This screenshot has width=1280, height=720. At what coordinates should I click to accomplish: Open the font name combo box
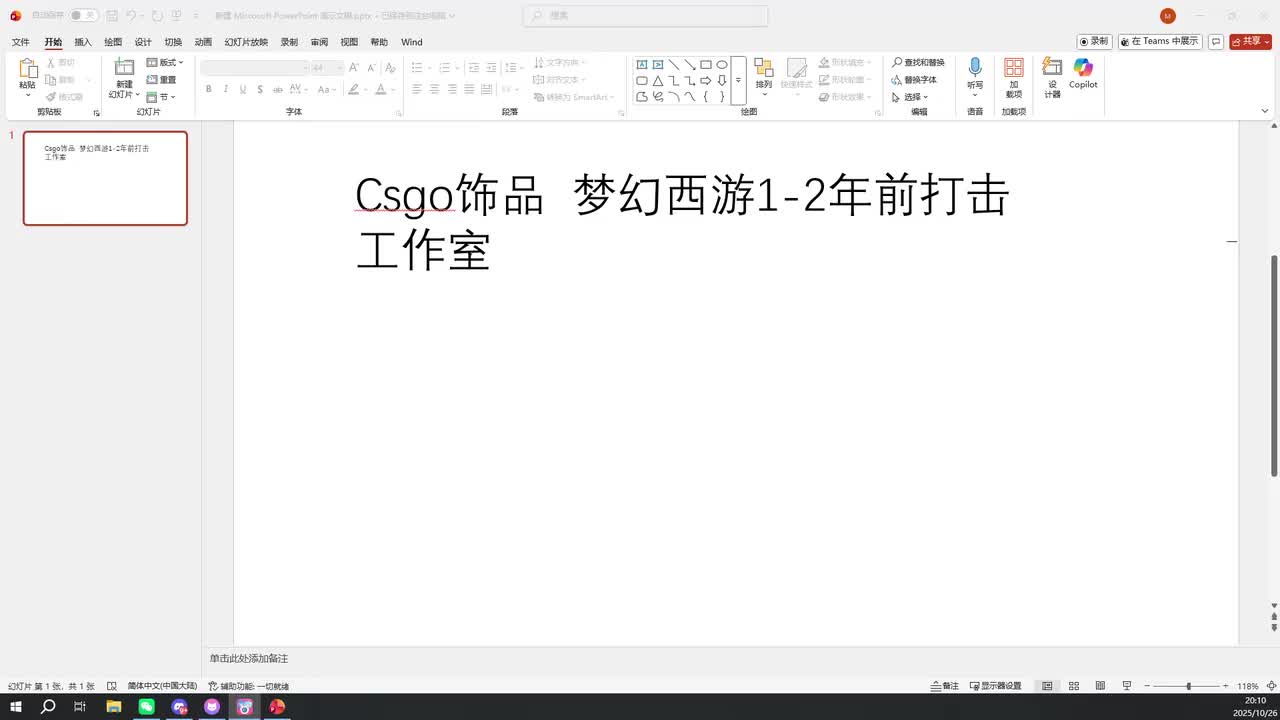[255, 68]
